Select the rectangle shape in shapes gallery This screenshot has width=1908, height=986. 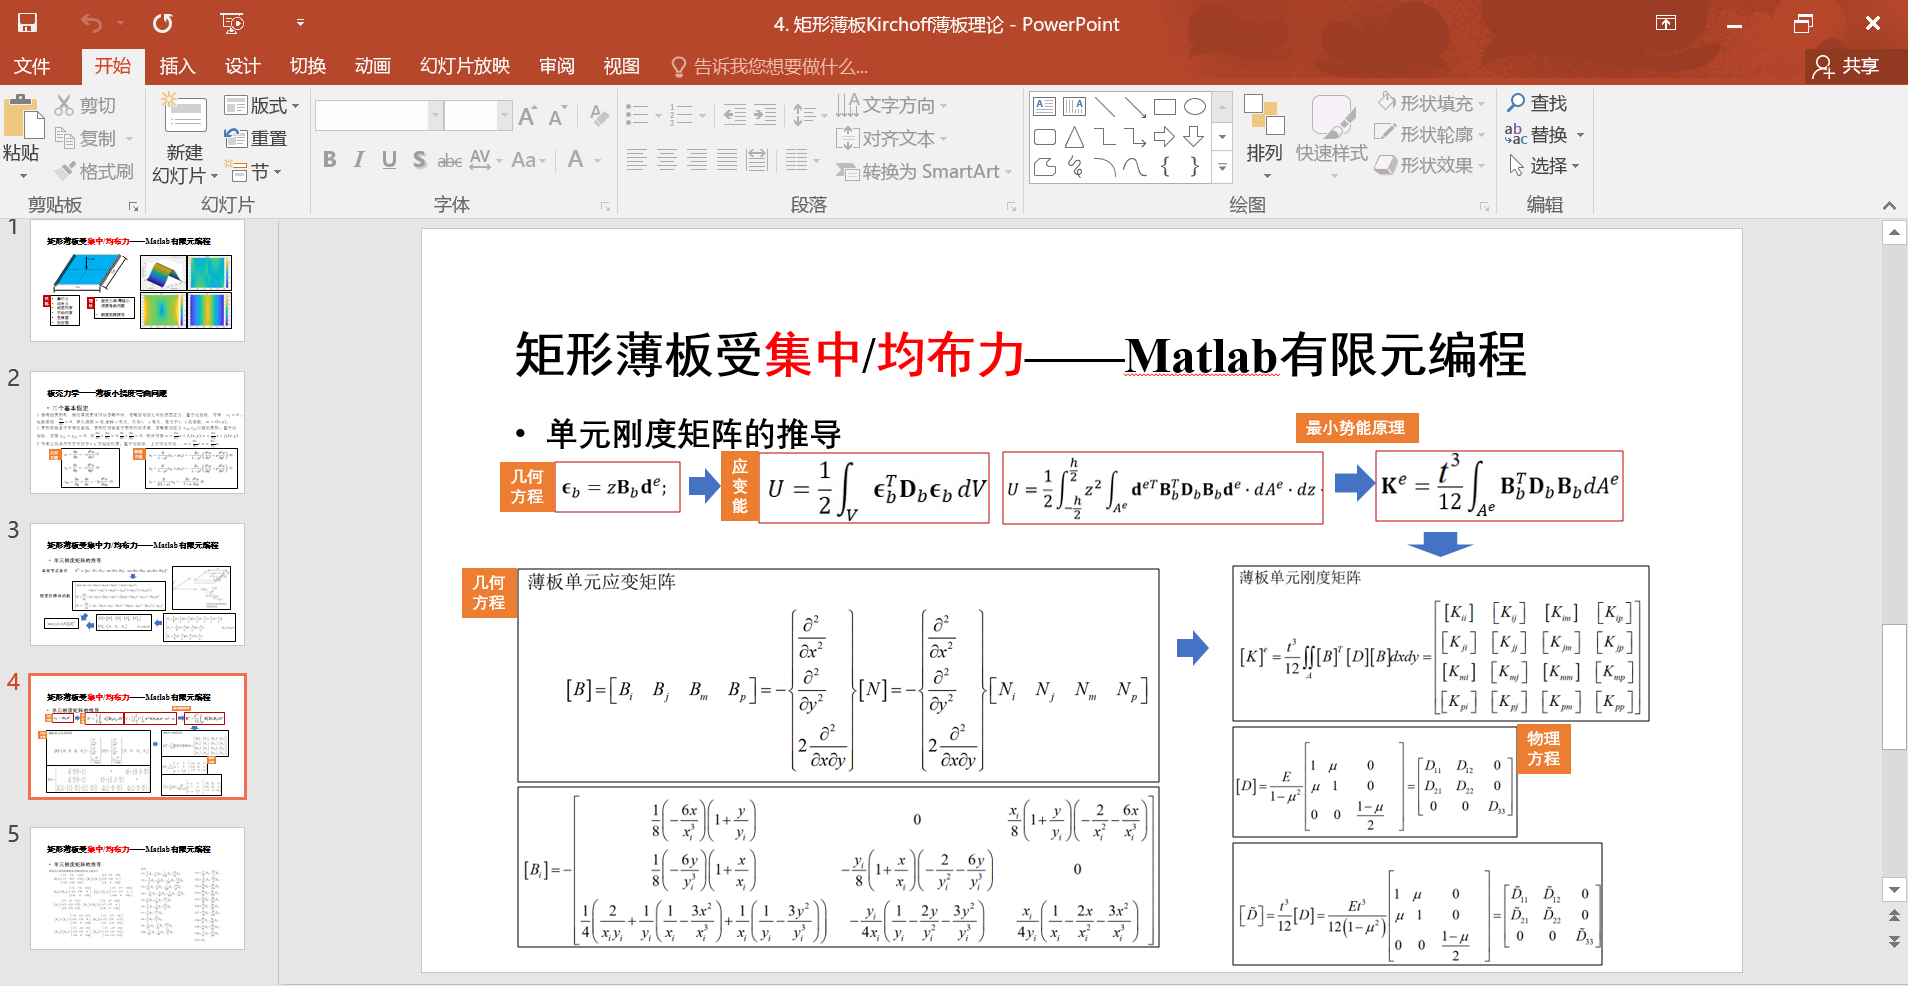pyautogui.click(x=1165, y=106)
